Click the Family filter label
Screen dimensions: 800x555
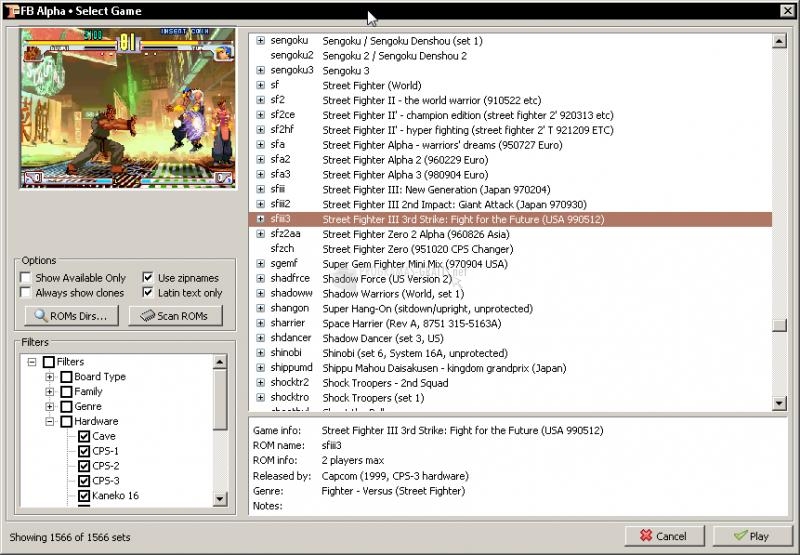click(88, 392)
